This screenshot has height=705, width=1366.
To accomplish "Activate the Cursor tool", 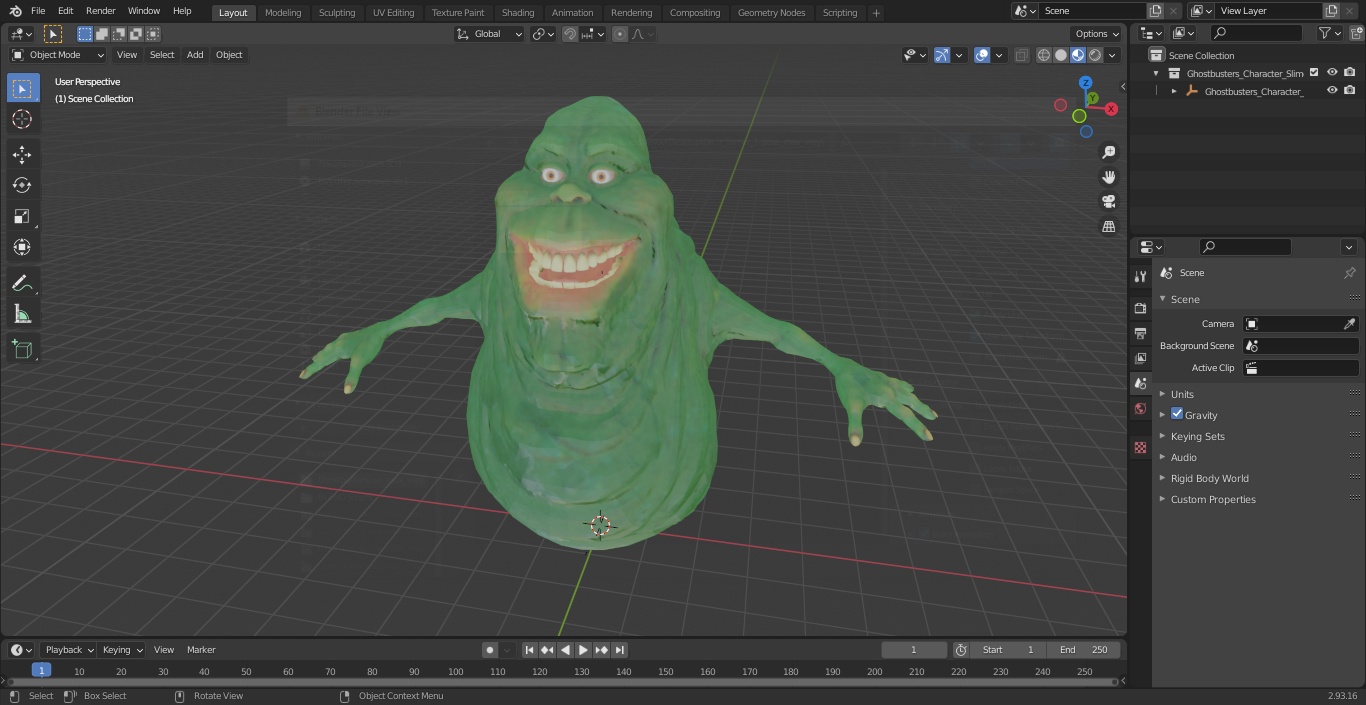I will [x=22, y=119].
